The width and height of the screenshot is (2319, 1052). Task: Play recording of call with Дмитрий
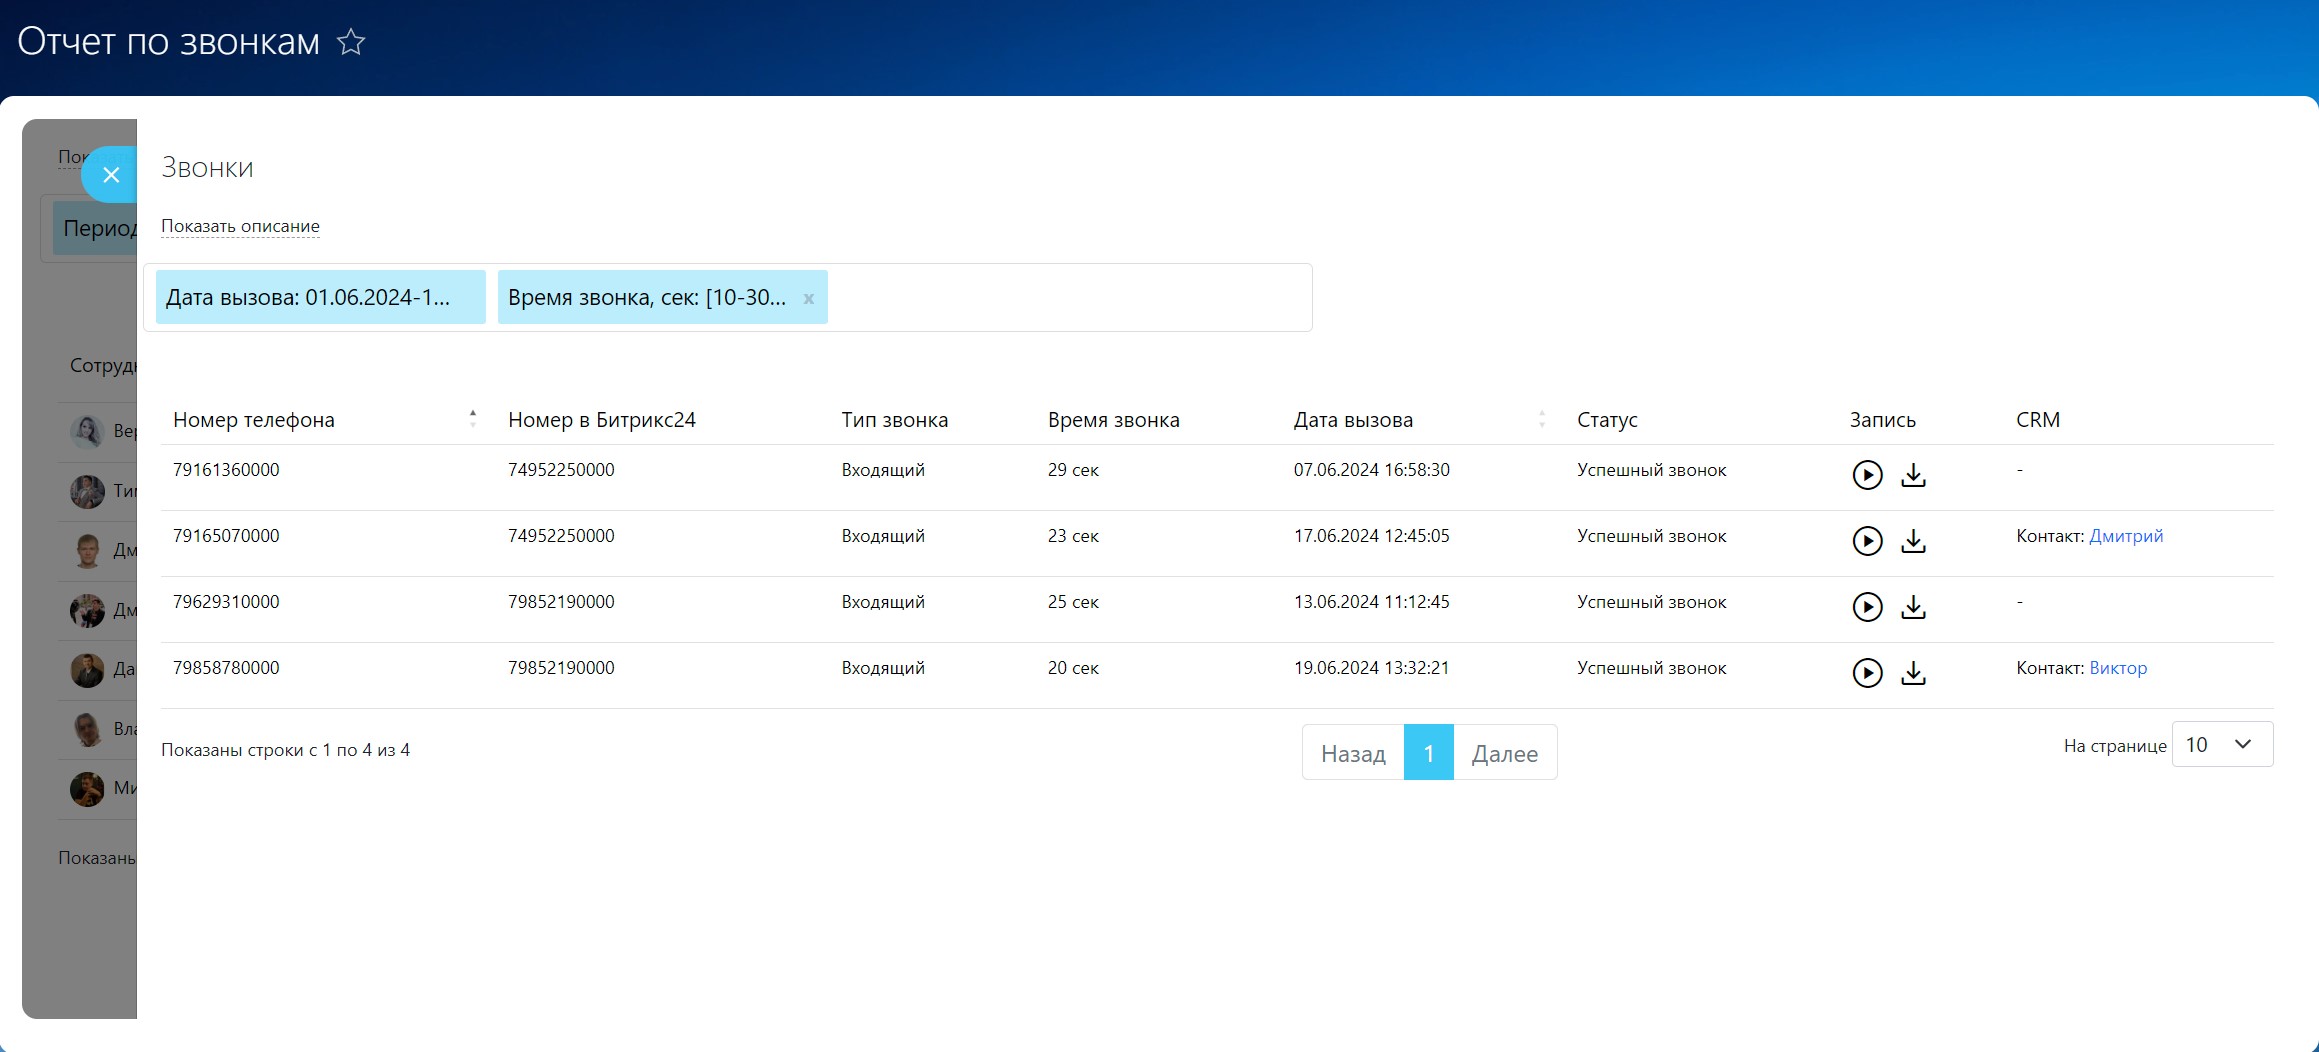pos(1866,541)
